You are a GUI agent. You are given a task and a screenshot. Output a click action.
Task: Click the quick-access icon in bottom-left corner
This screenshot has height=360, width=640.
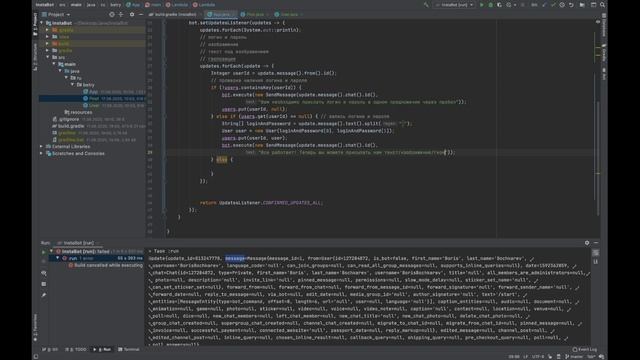[x=36, y=356]
